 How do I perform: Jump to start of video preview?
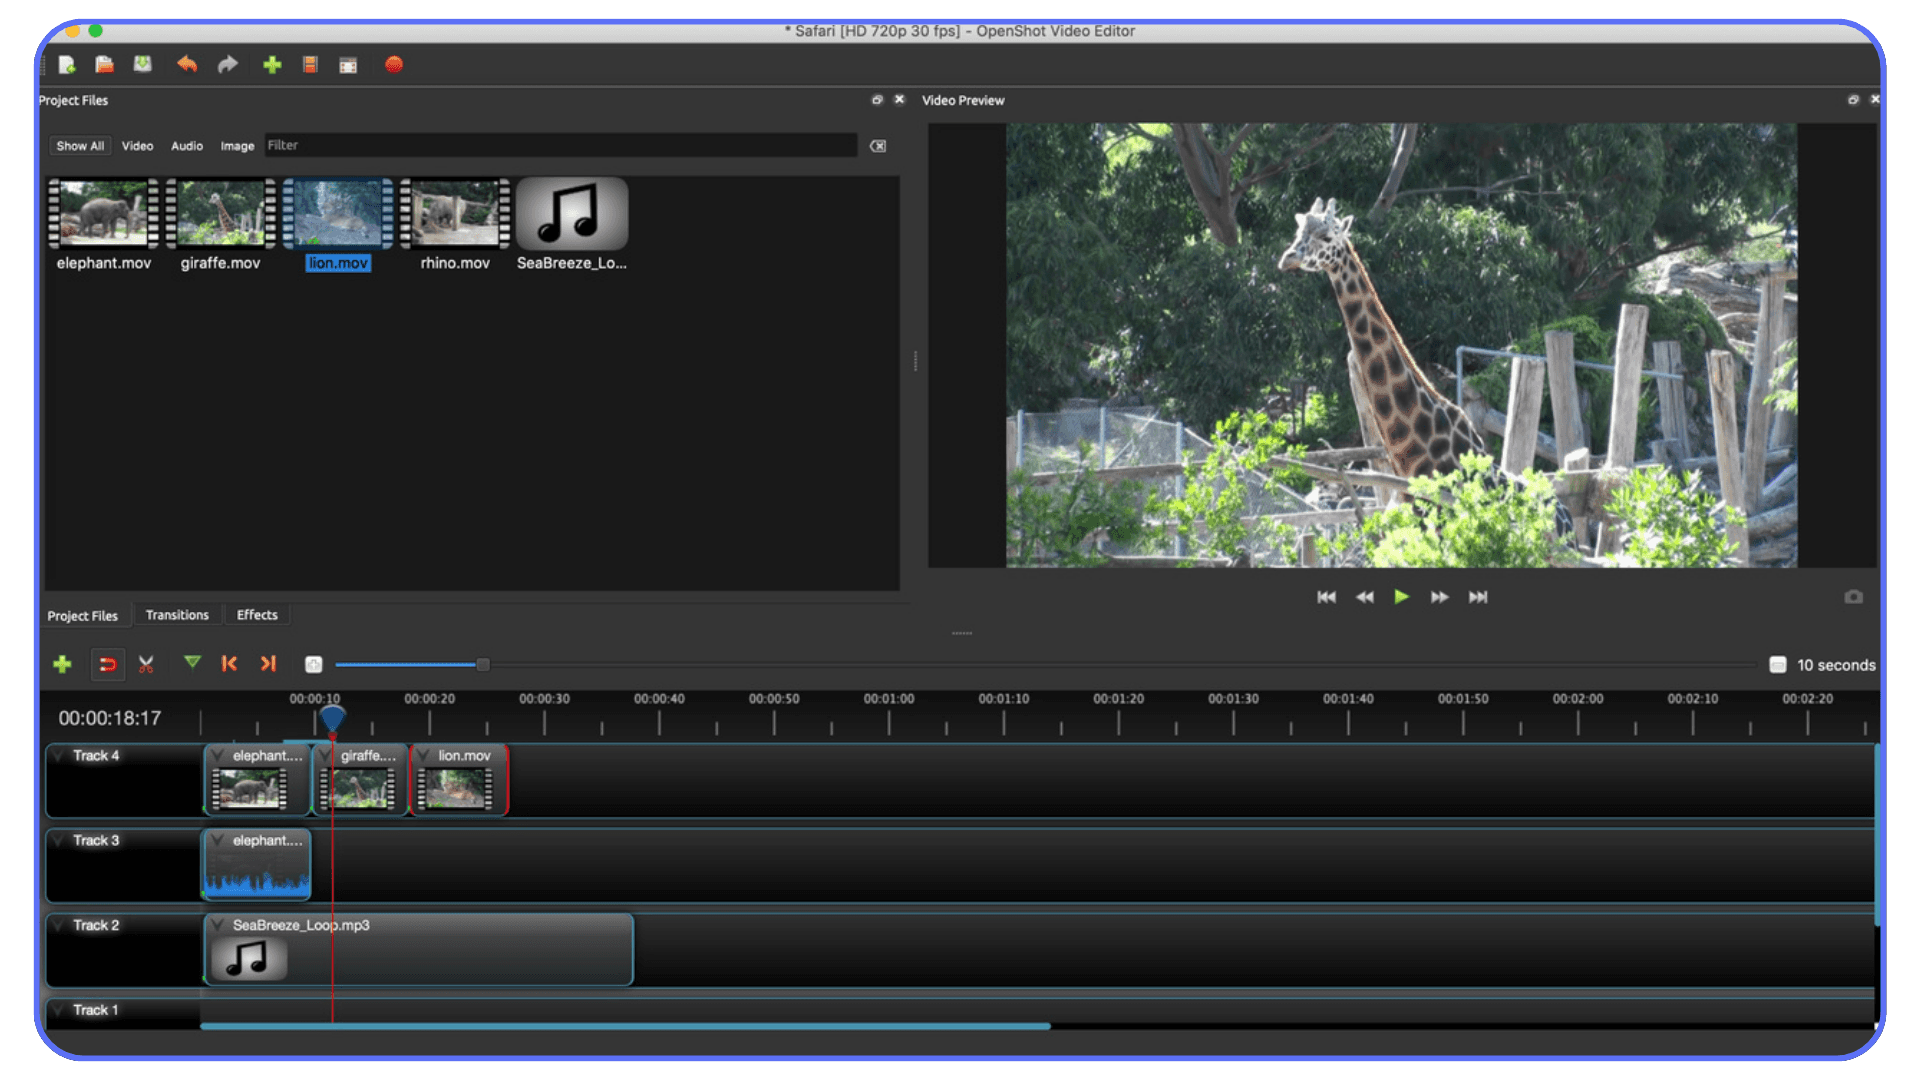click(1326, 597)
